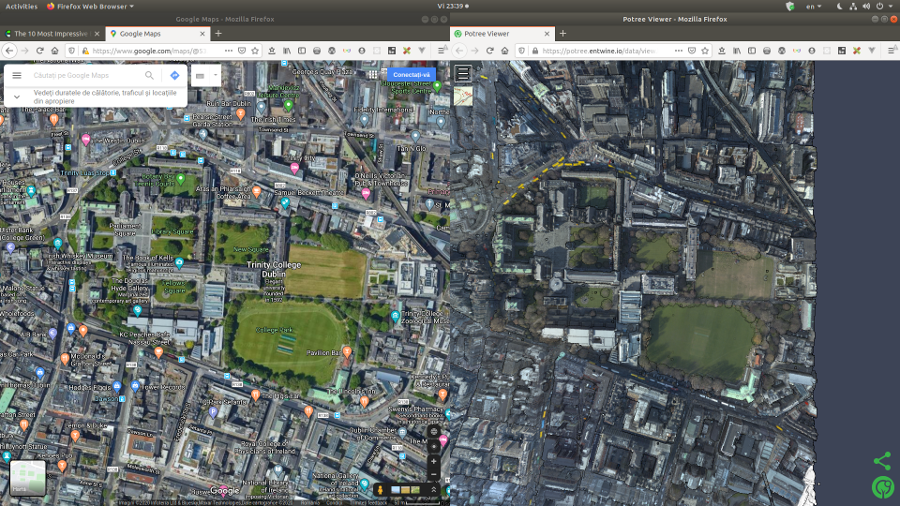This screenshot has height=506, width=900.
Task: Open the 'en' keyboard layout dropdown
Action: click(x=813, y=6)
